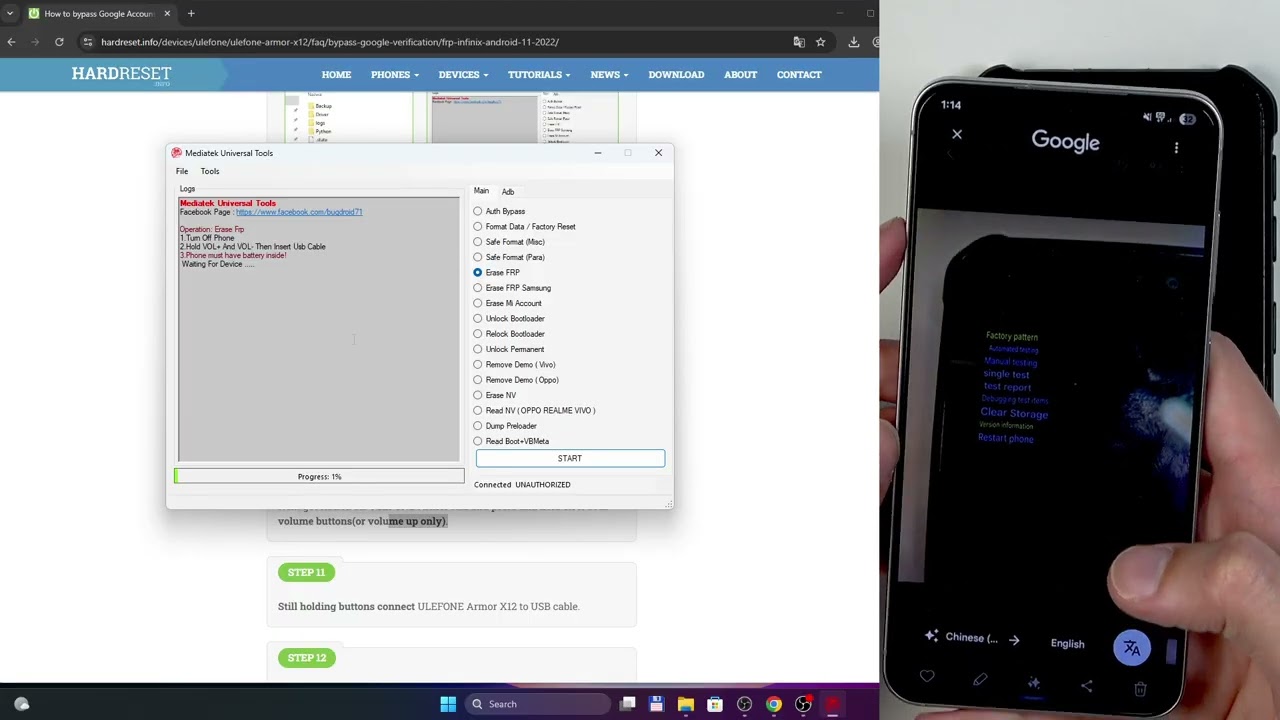Open Microsoft Store from the taskbar
Viewport: 1280px width, 720px height.
(x=714, y=704)
